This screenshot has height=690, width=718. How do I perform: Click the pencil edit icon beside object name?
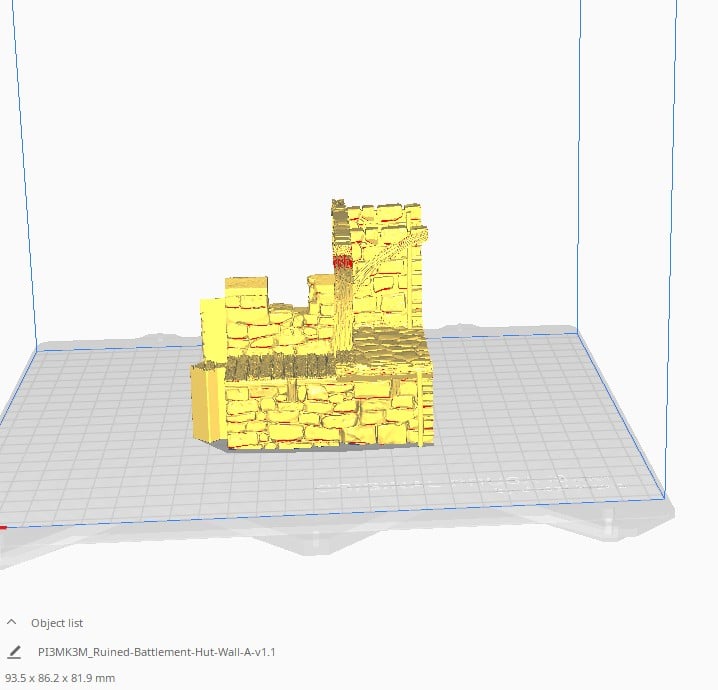pyautogui.click(x=14, y=652)
